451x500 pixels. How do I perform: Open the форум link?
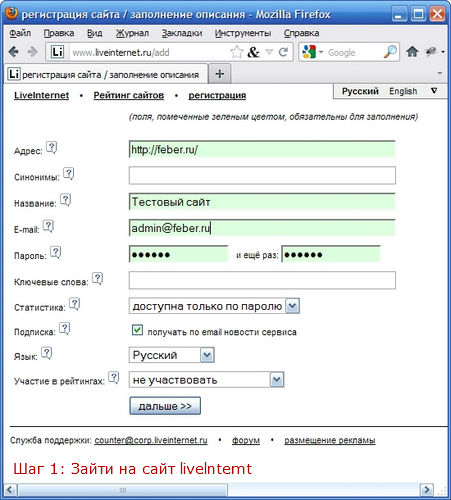(x=246, y=440)
